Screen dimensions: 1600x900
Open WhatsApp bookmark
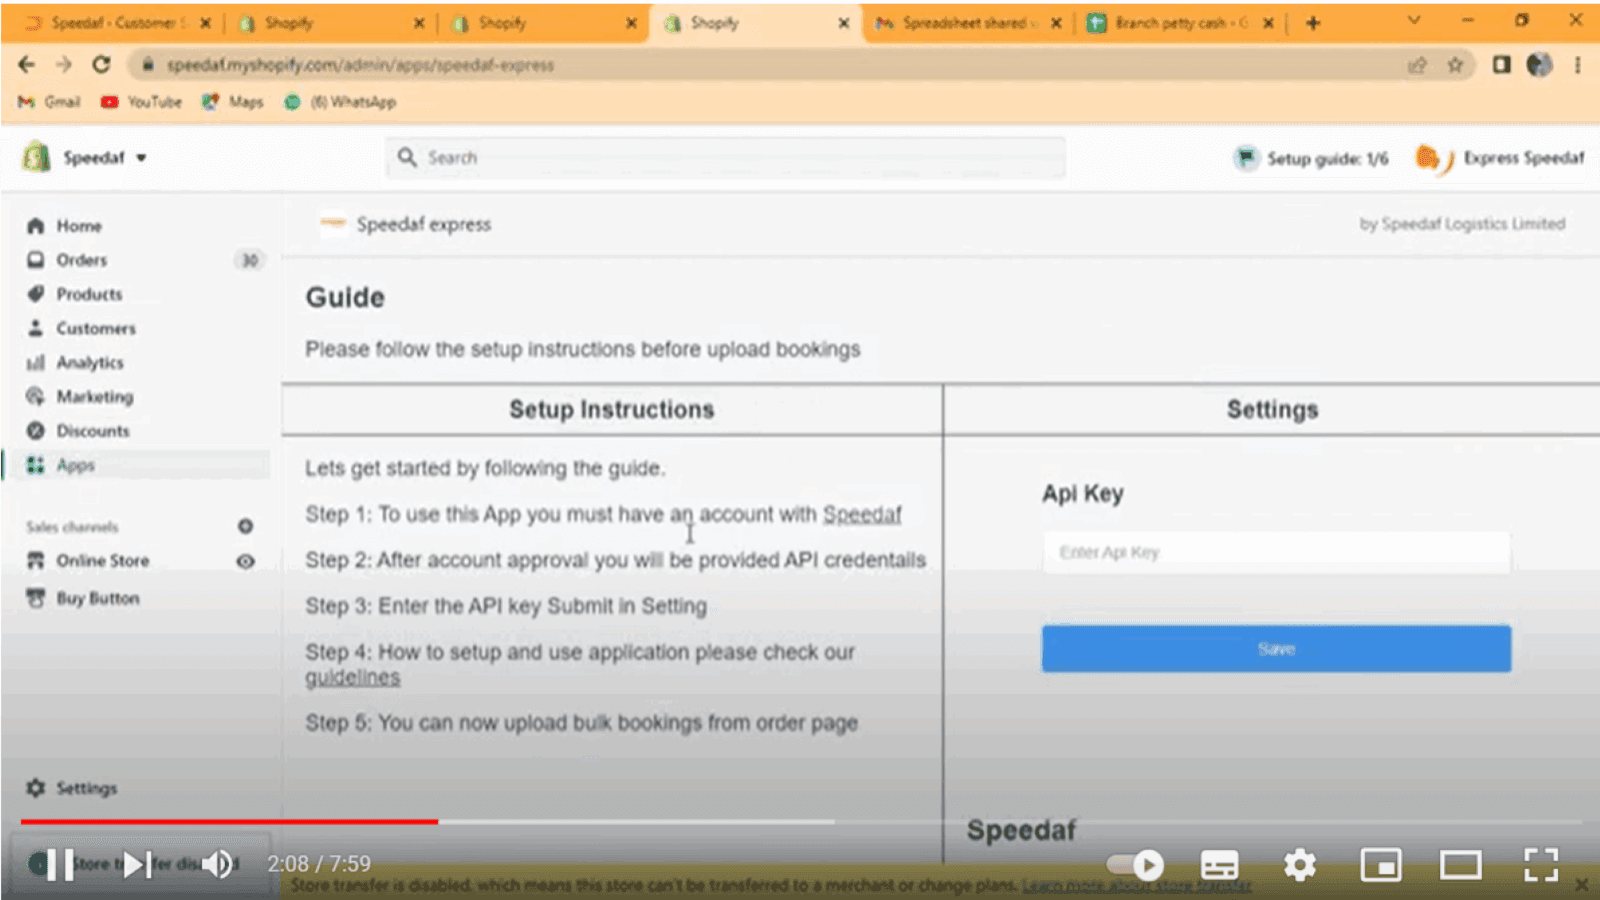tap(341, 102)
